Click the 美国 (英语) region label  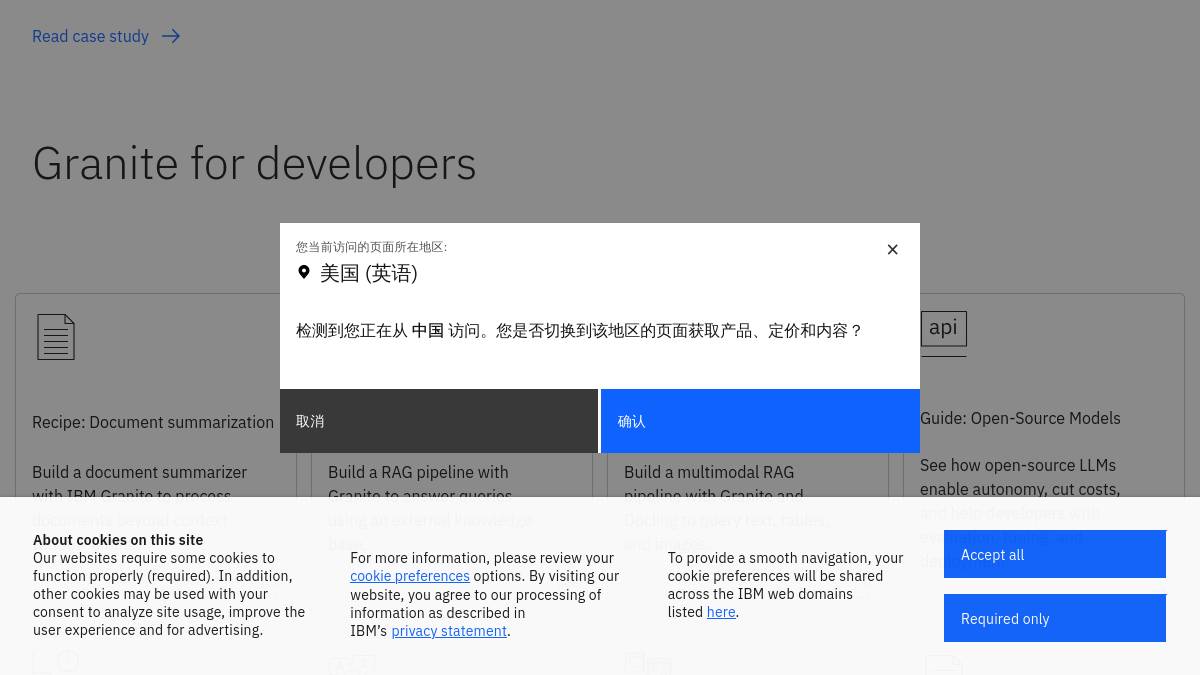(x=369, y=273)
